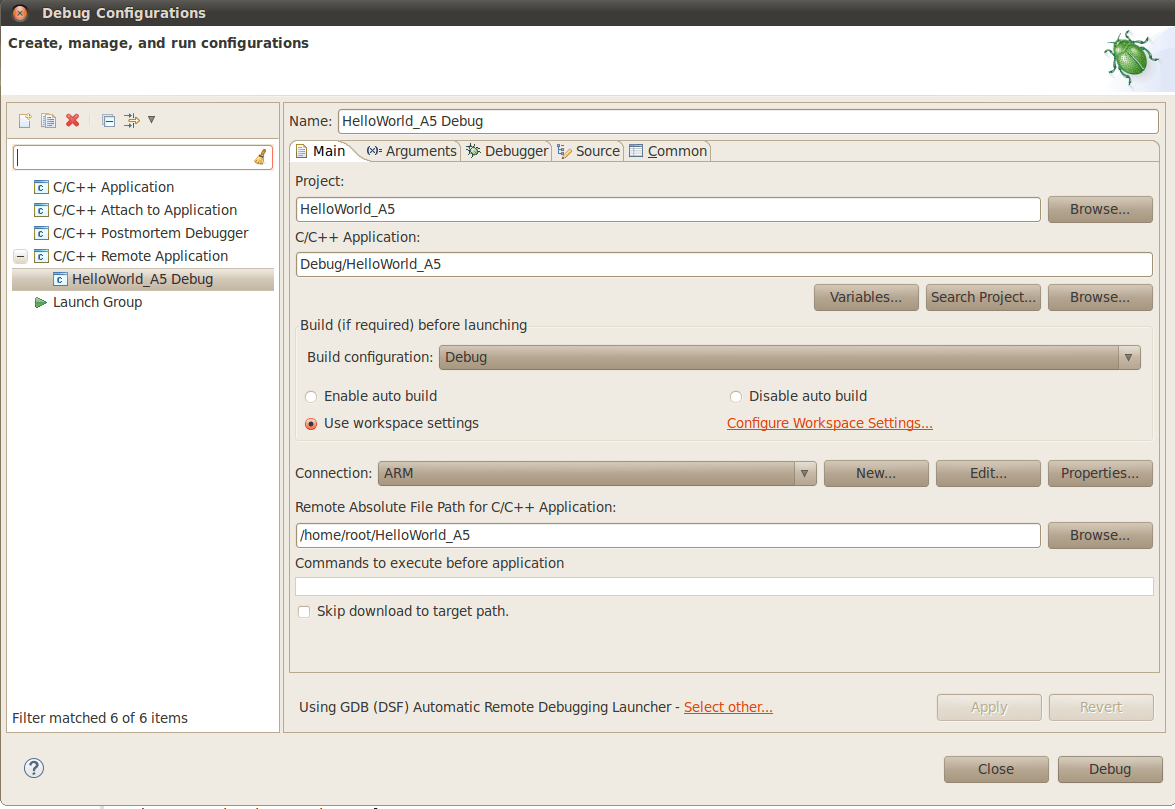Click the Search Project button

[x=983, y=297]
